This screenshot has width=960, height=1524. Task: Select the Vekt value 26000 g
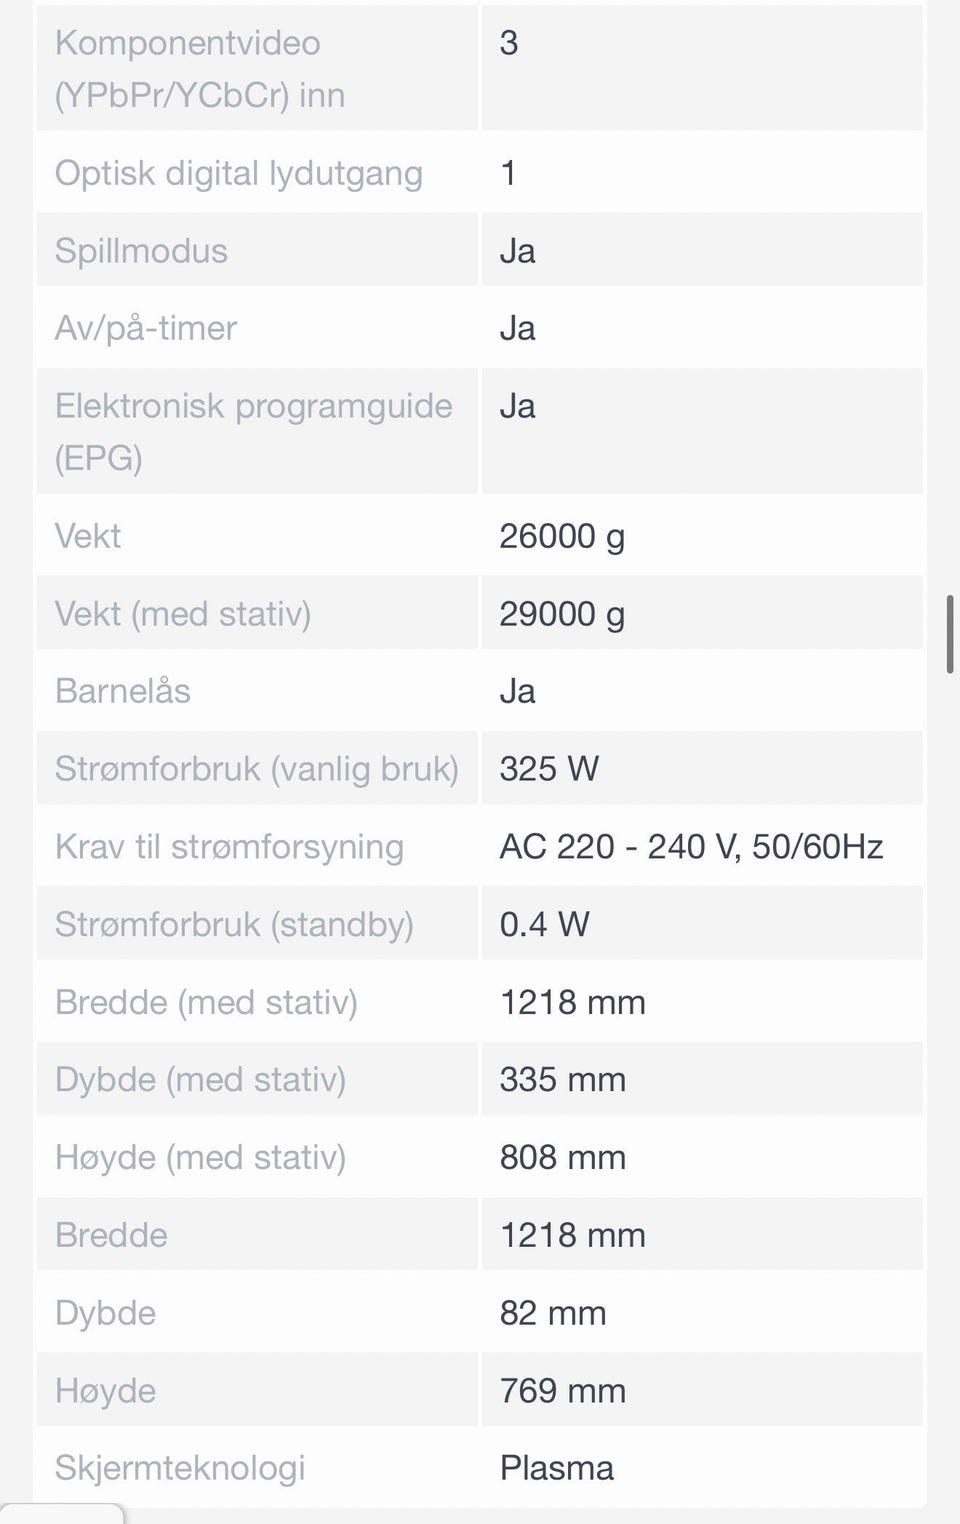[562, 537]
